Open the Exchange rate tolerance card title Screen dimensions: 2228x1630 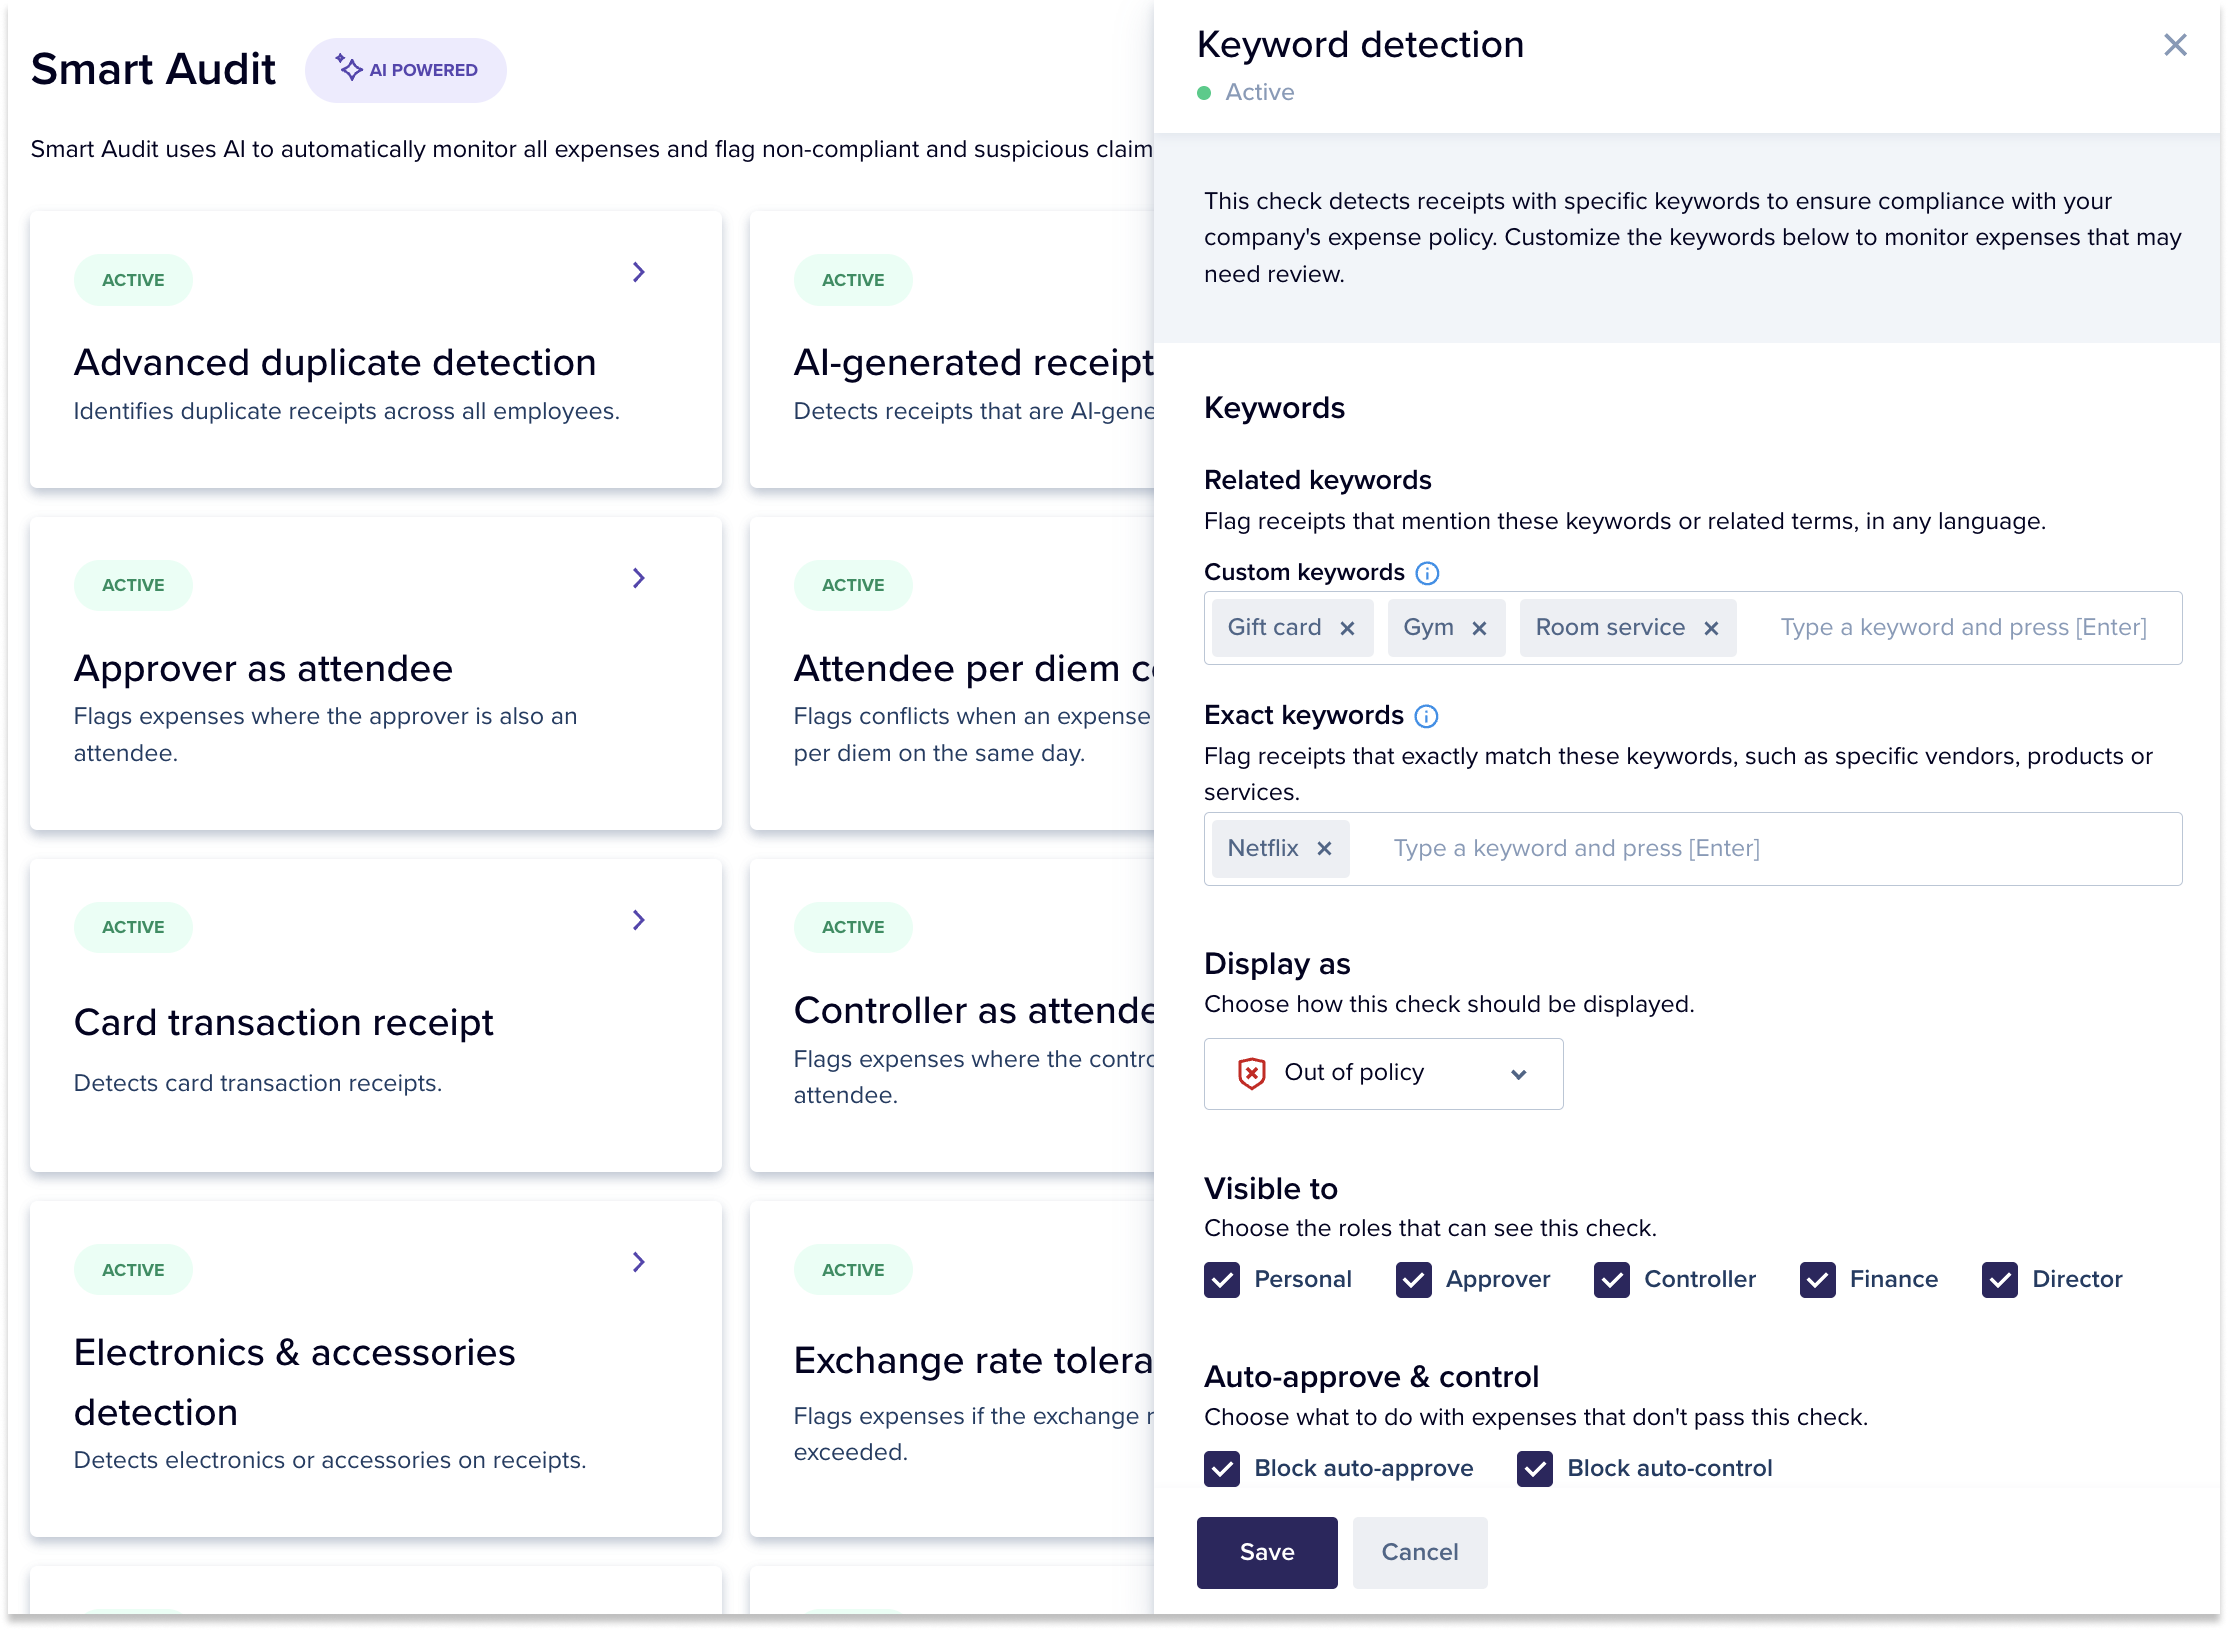(x=973, y=1361)
